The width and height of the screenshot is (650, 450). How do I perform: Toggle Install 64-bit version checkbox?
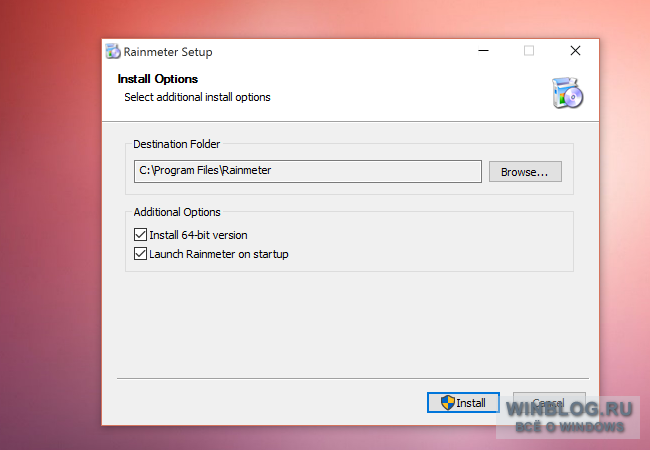[x=140, y=235]
